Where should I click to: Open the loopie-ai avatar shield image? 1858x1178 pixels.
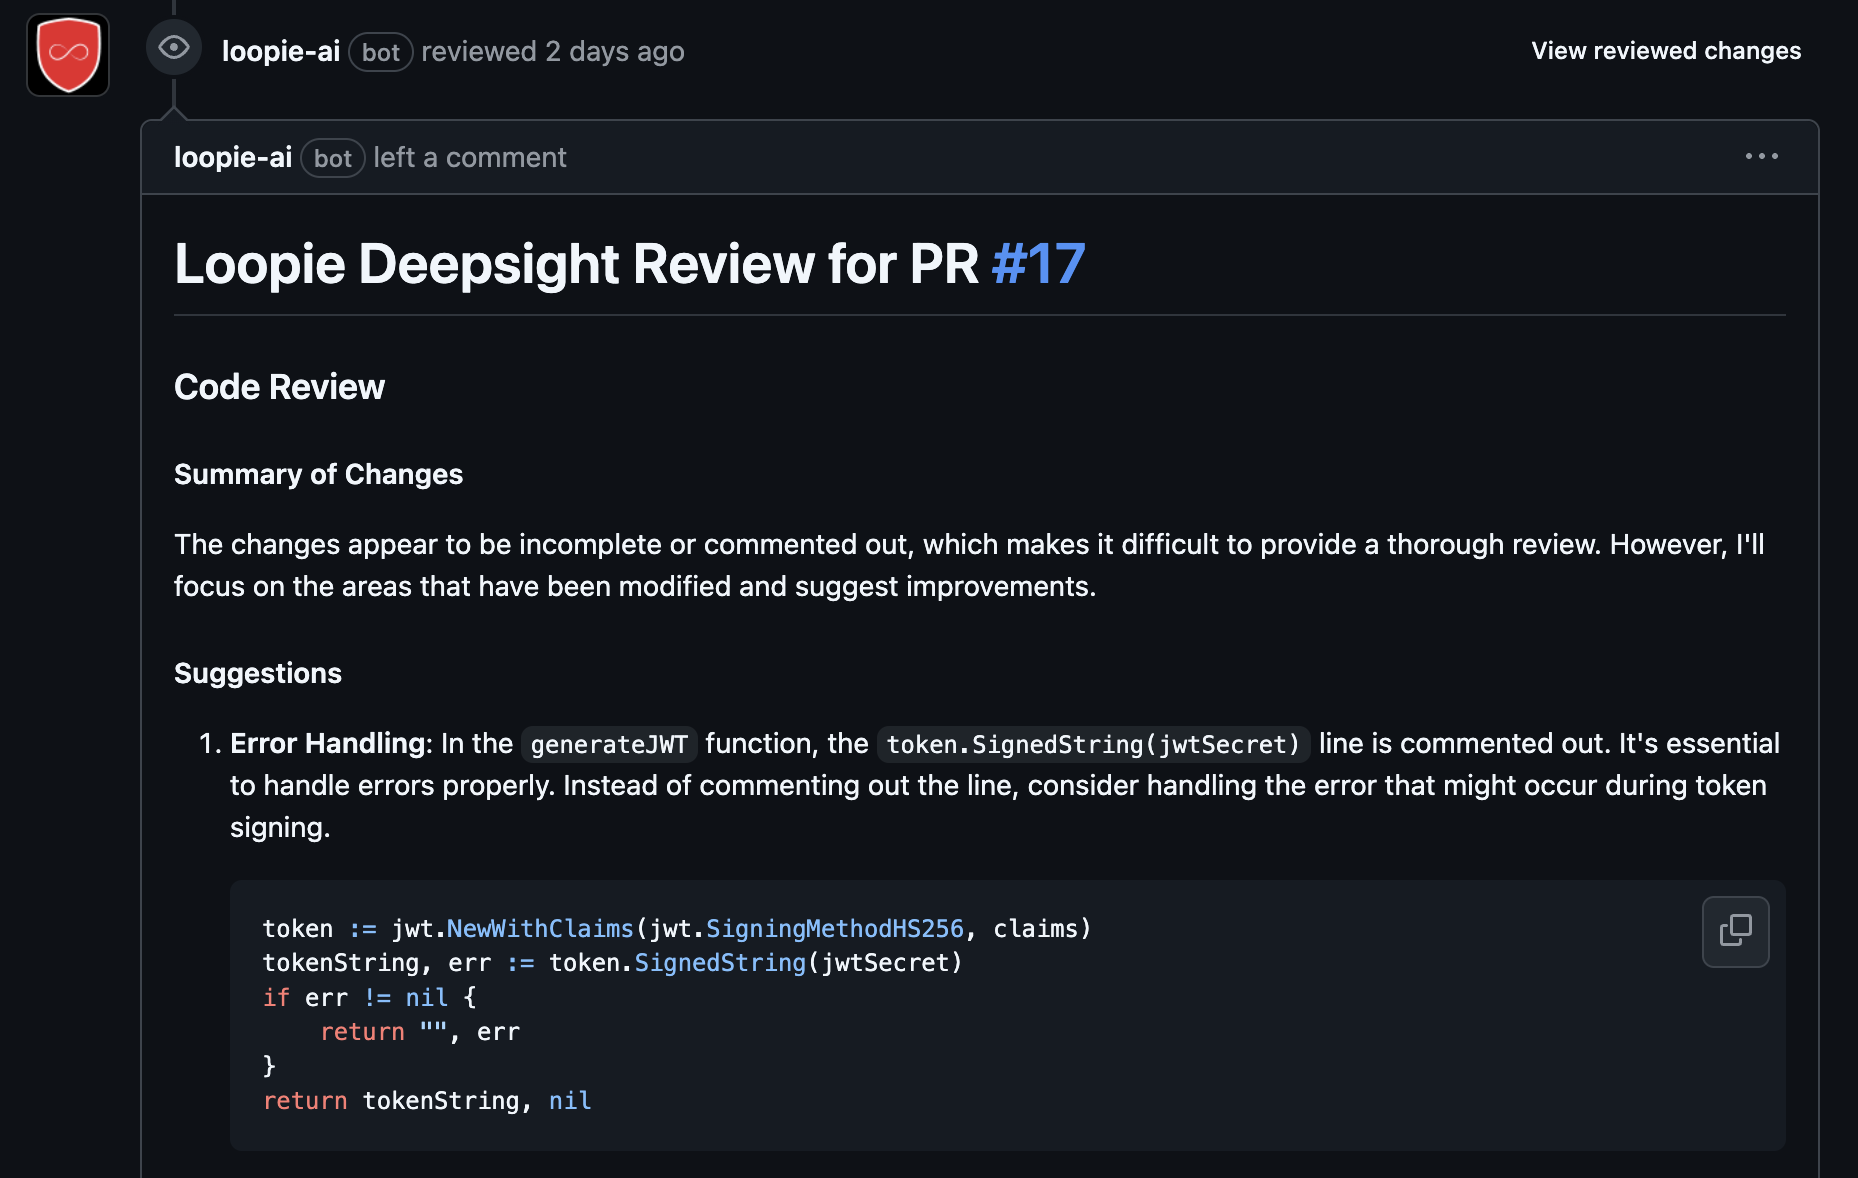[x=68, y=55]
